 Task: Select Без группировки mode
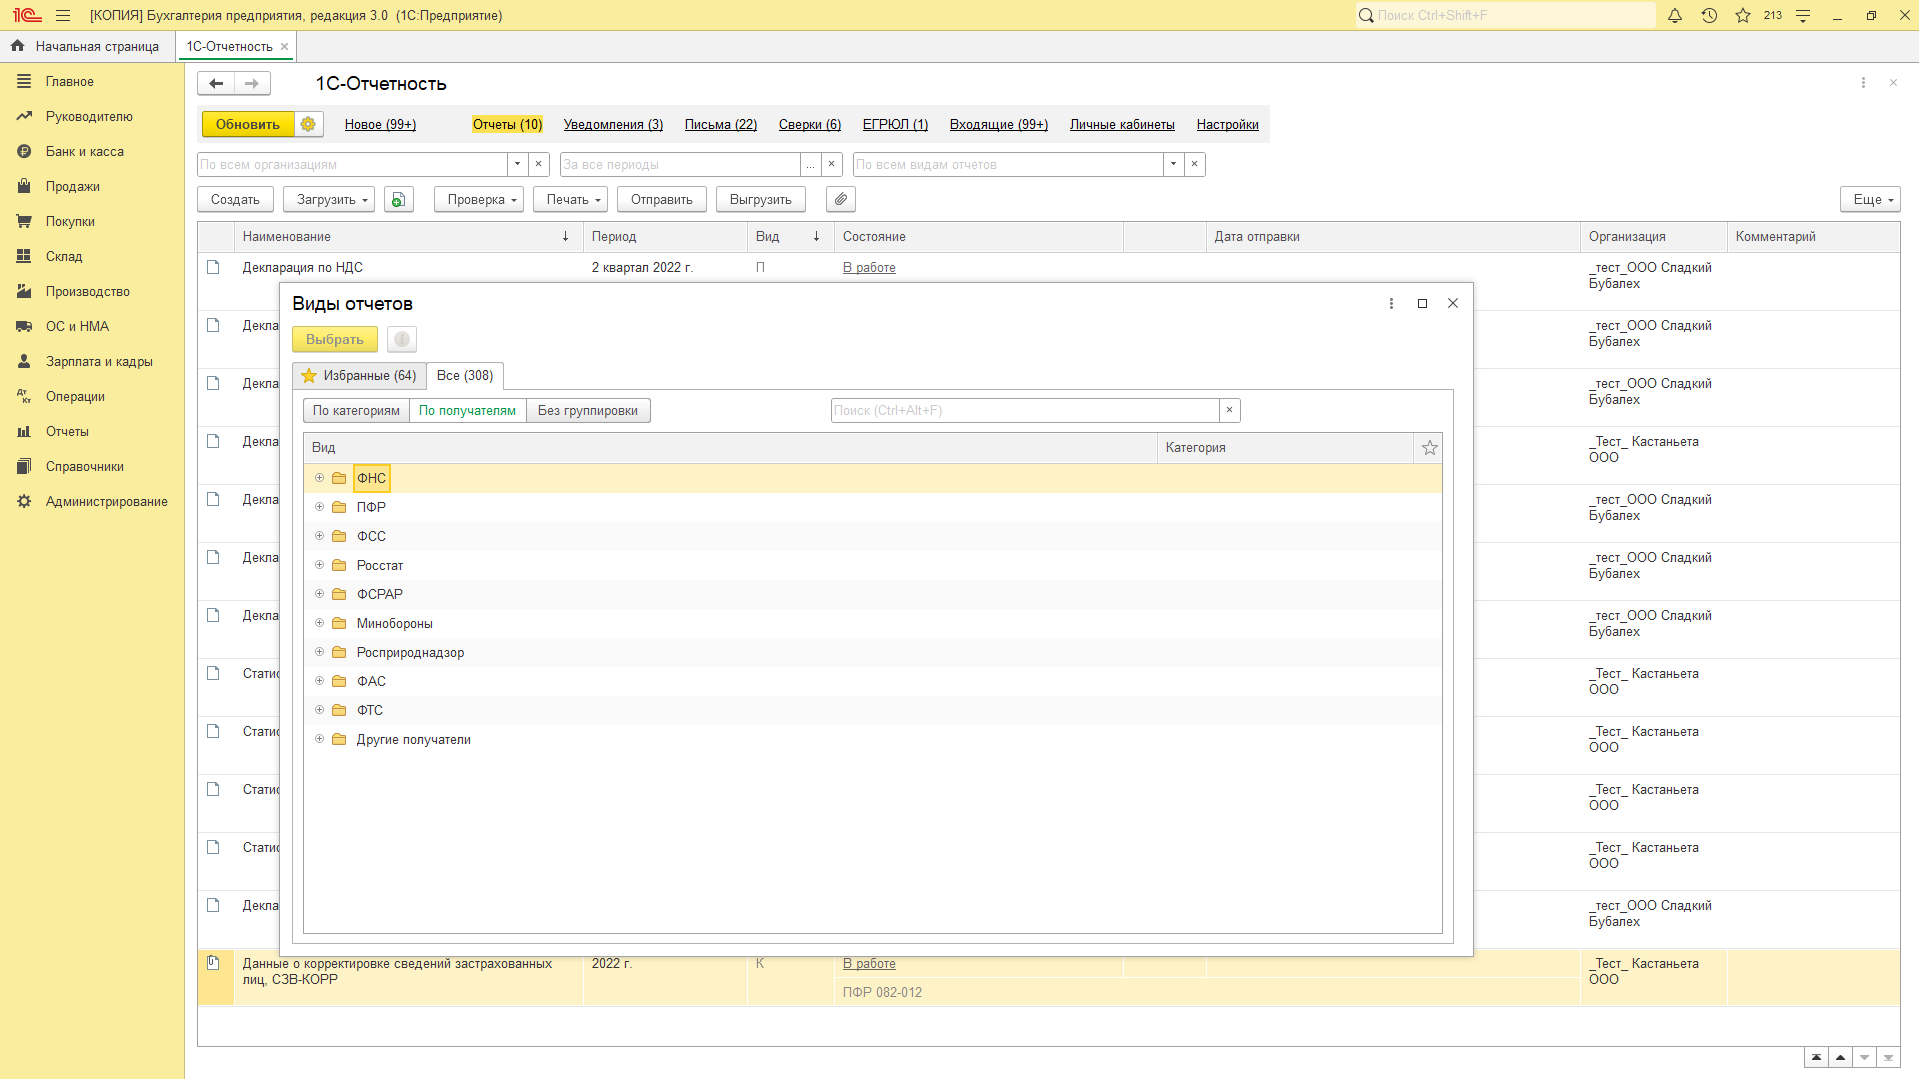(x=588, y=411)
